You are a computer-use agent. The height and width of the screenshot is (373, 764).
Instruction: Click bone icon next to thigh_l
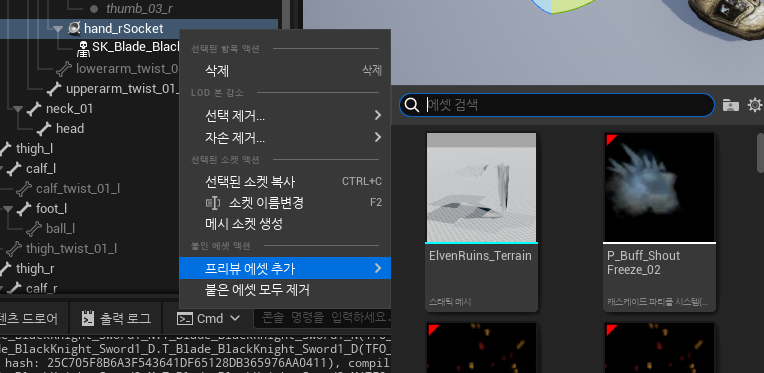[5, 149]
